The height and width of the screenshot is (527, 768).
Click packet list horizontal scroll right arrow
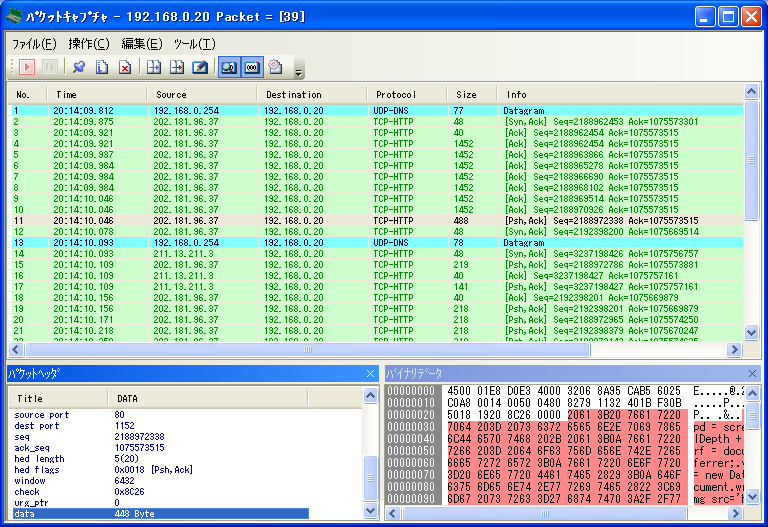tap(734, 349)
